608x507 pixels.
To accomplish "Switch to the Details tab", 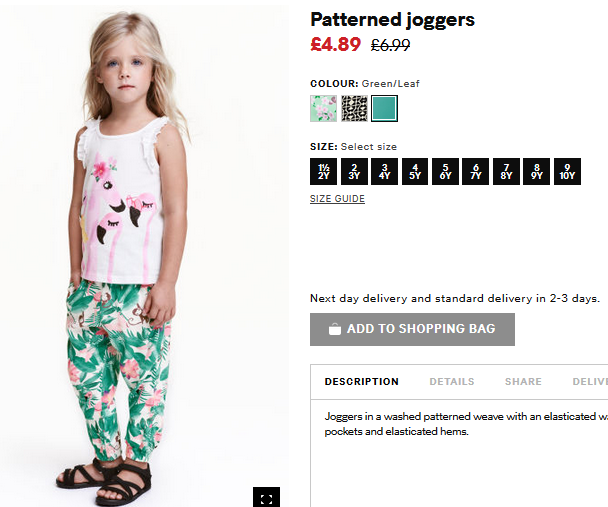I will [x=452, y=382].
